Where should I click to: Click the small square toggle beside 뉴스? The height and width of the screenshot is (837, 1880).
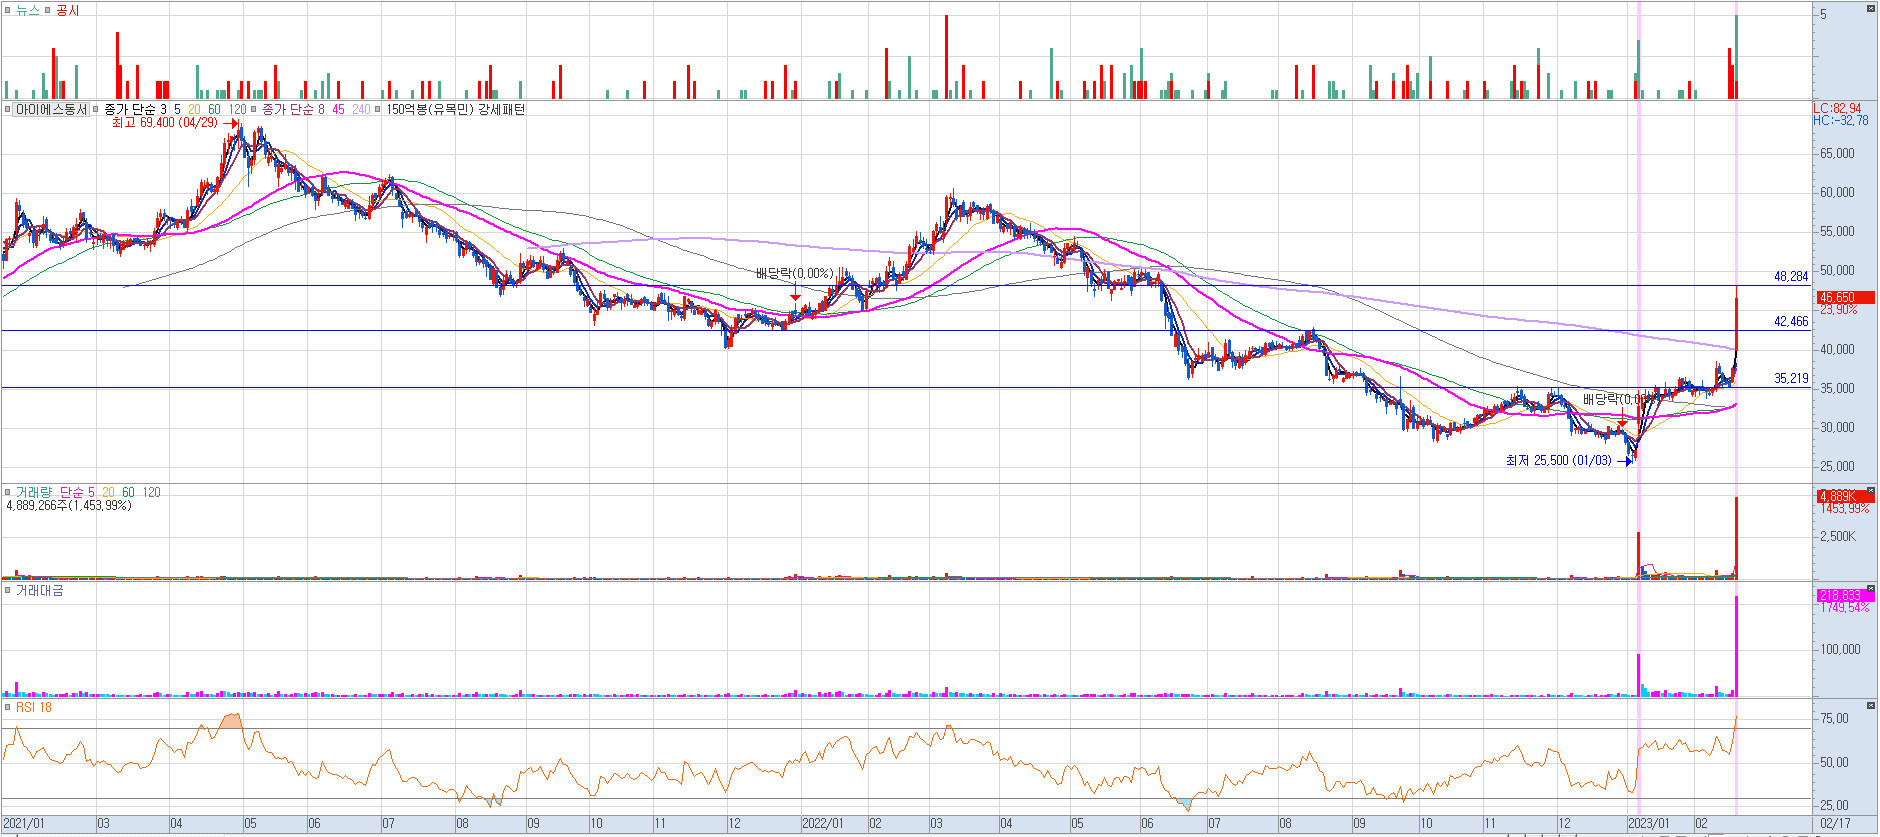(7, 10)
